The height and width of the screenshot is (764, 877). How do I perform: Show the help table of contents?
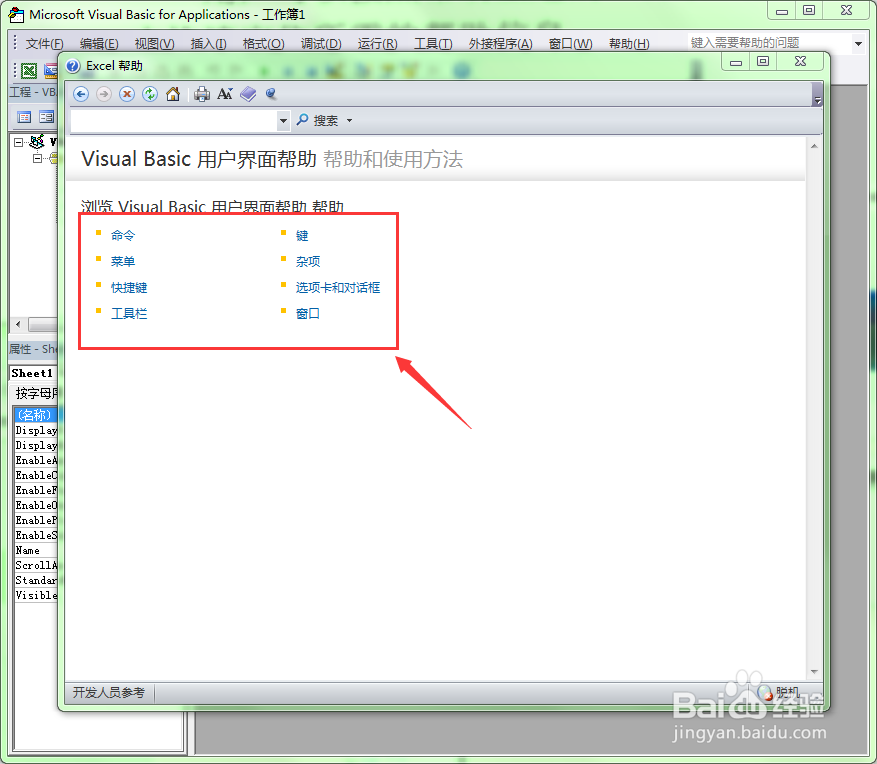coord(248,94)
